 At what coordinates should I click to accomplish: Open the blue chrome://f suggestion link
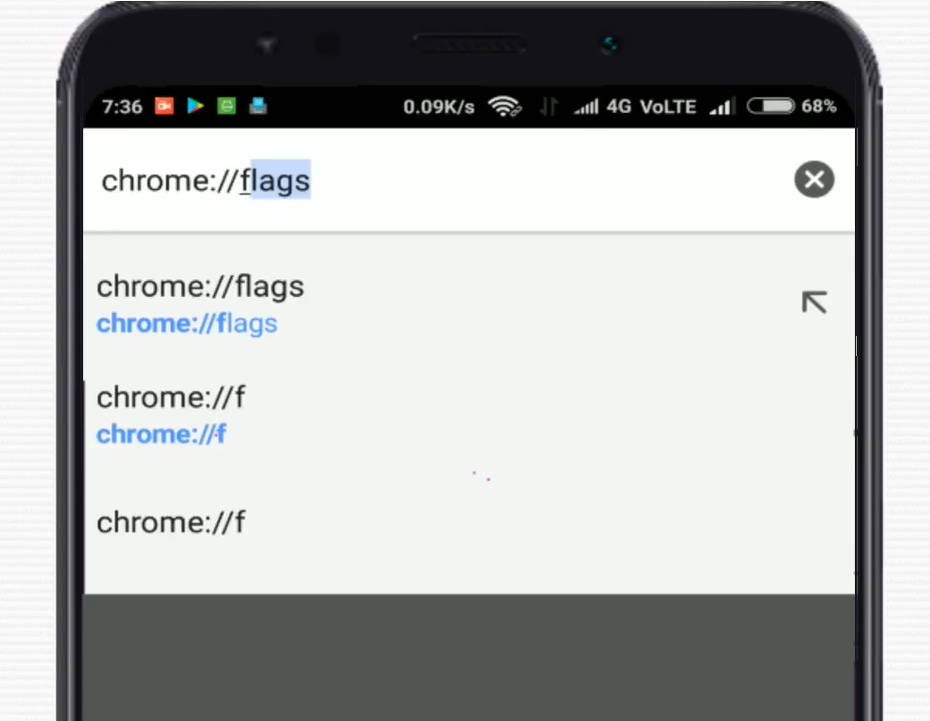point(161,434)
